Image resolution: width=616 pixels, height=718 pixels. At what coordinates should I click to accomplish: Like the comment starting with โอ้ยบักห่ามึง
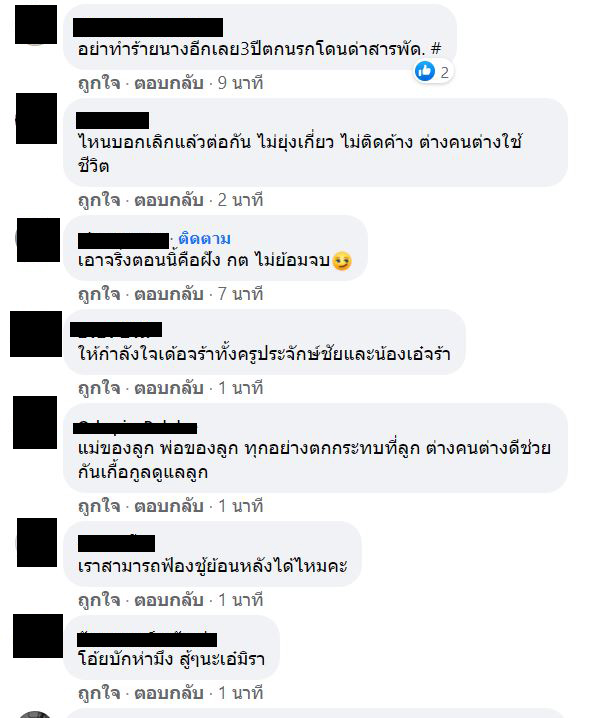point(99,693)
